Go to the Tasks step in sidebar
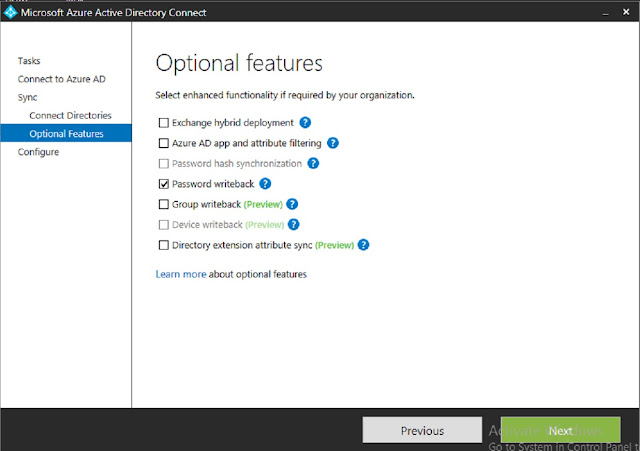Viewport: 640px width, 451px height. [29, 61]
